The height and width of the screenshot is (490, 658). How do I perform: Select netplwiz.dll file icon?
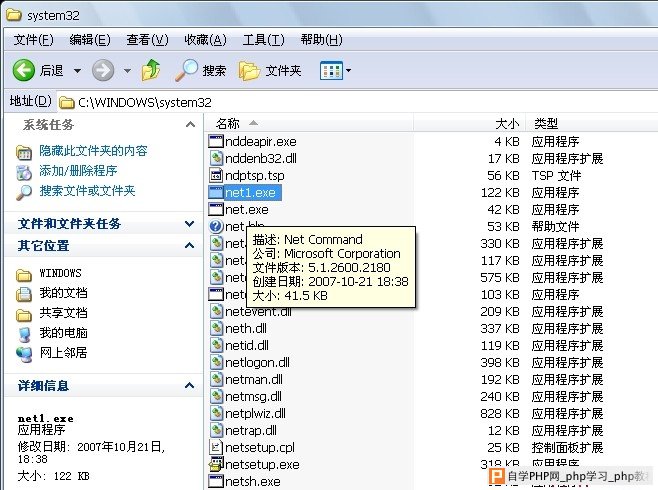[x=216, y=413]
